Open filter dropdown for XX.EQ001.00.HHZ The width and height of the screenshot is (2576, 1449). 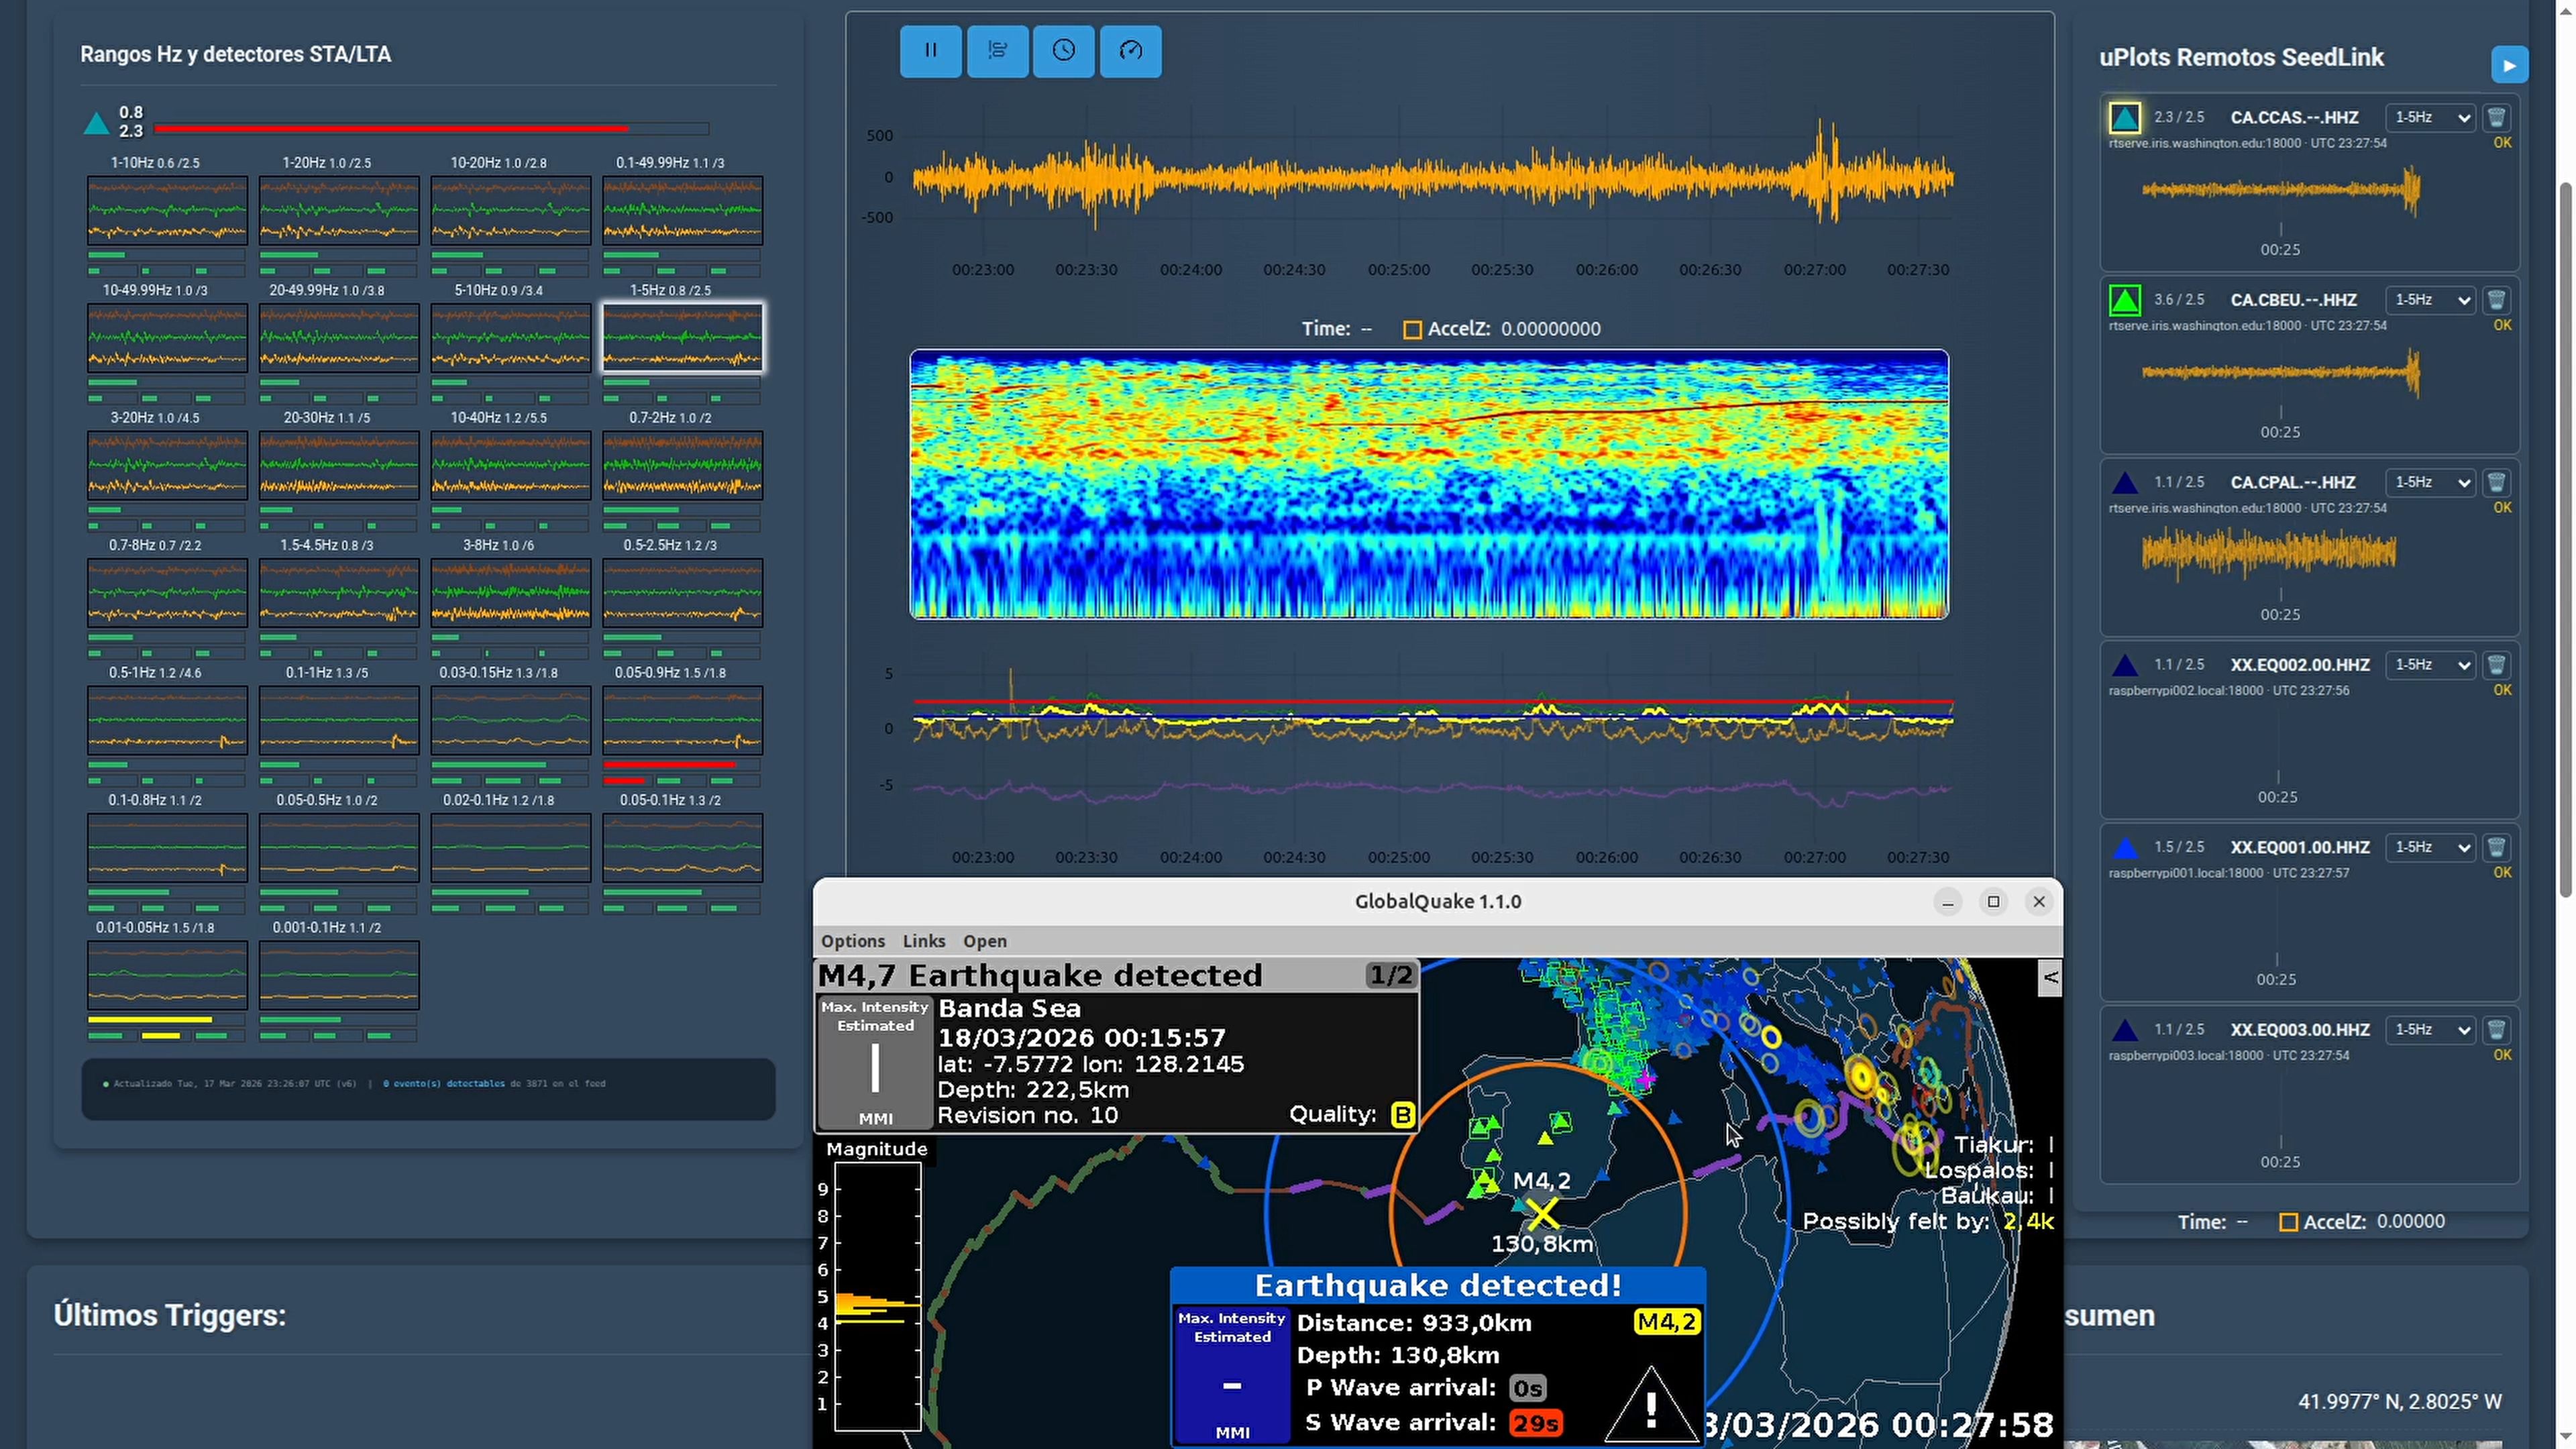pos(2431,848)
